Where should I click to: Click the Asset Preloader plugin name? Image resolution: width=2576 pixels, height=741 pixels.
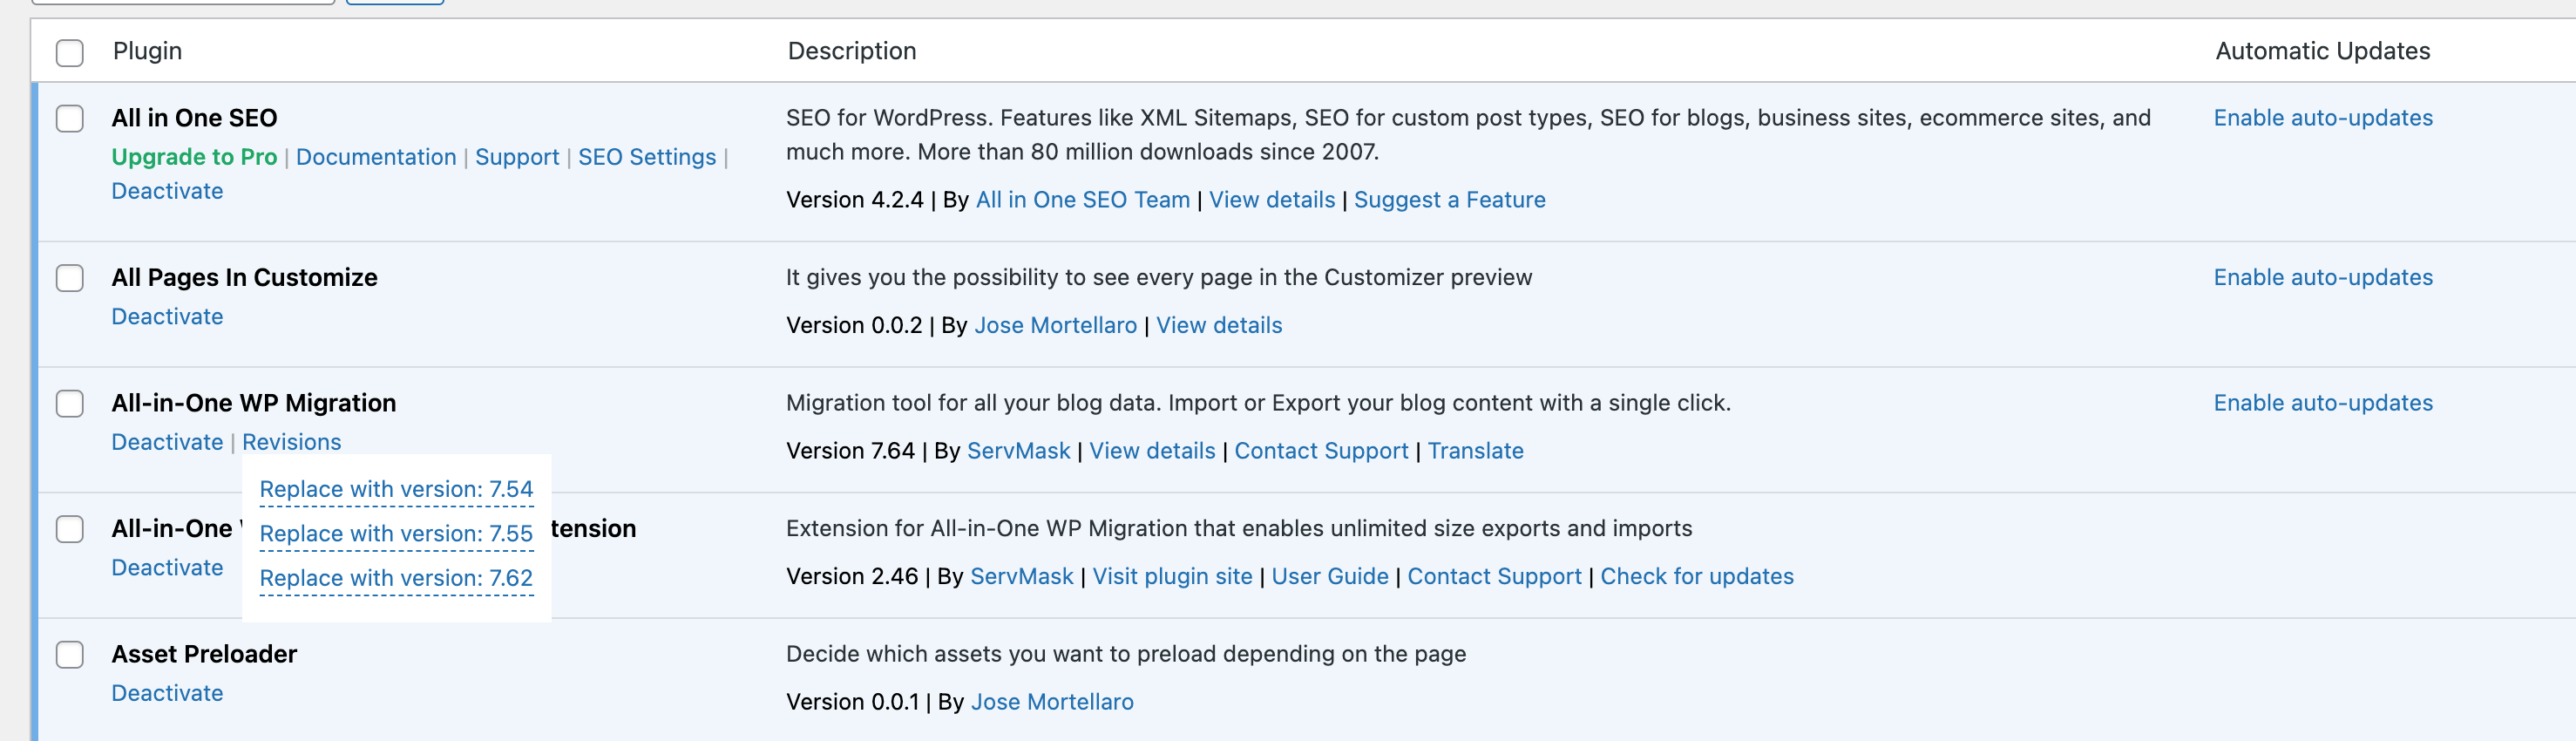[204, 654]
